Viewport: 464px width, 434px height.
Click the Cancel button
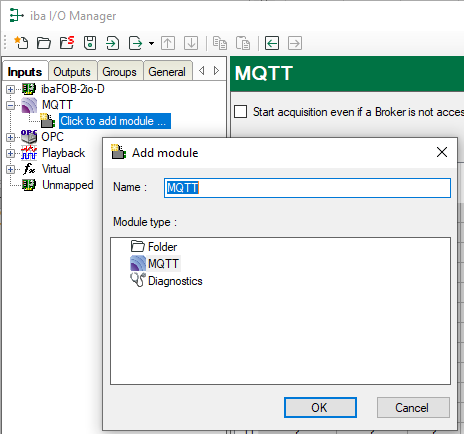pyautogui.click(x=413, y=407)
